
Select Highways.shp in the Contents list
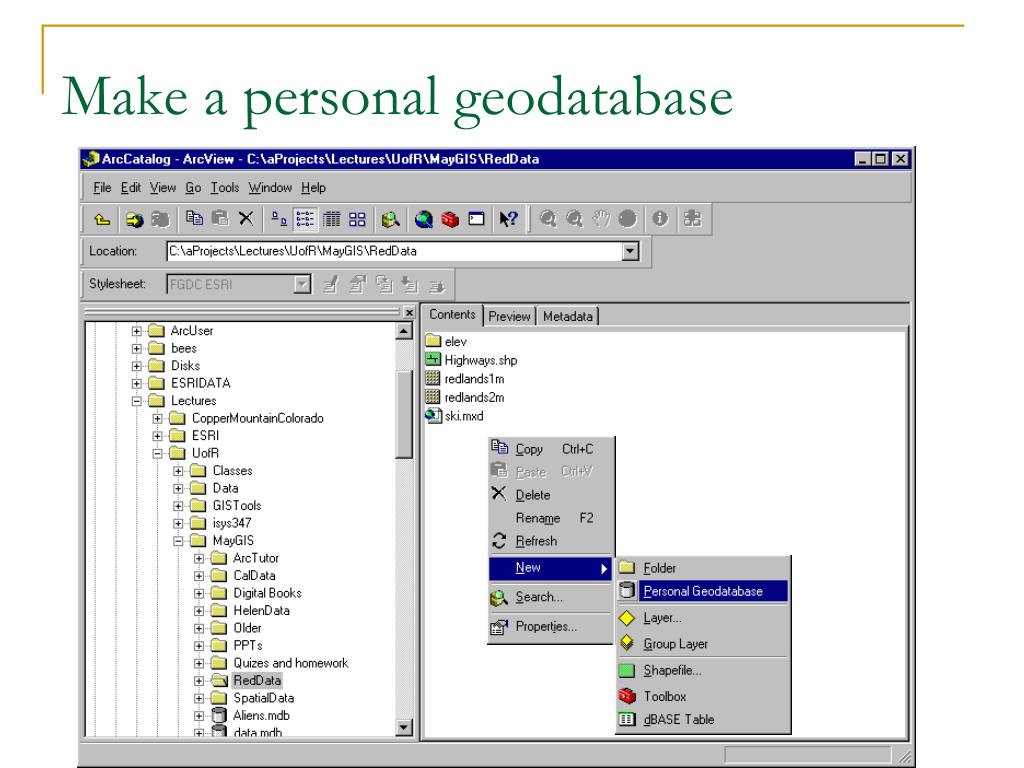472,360
